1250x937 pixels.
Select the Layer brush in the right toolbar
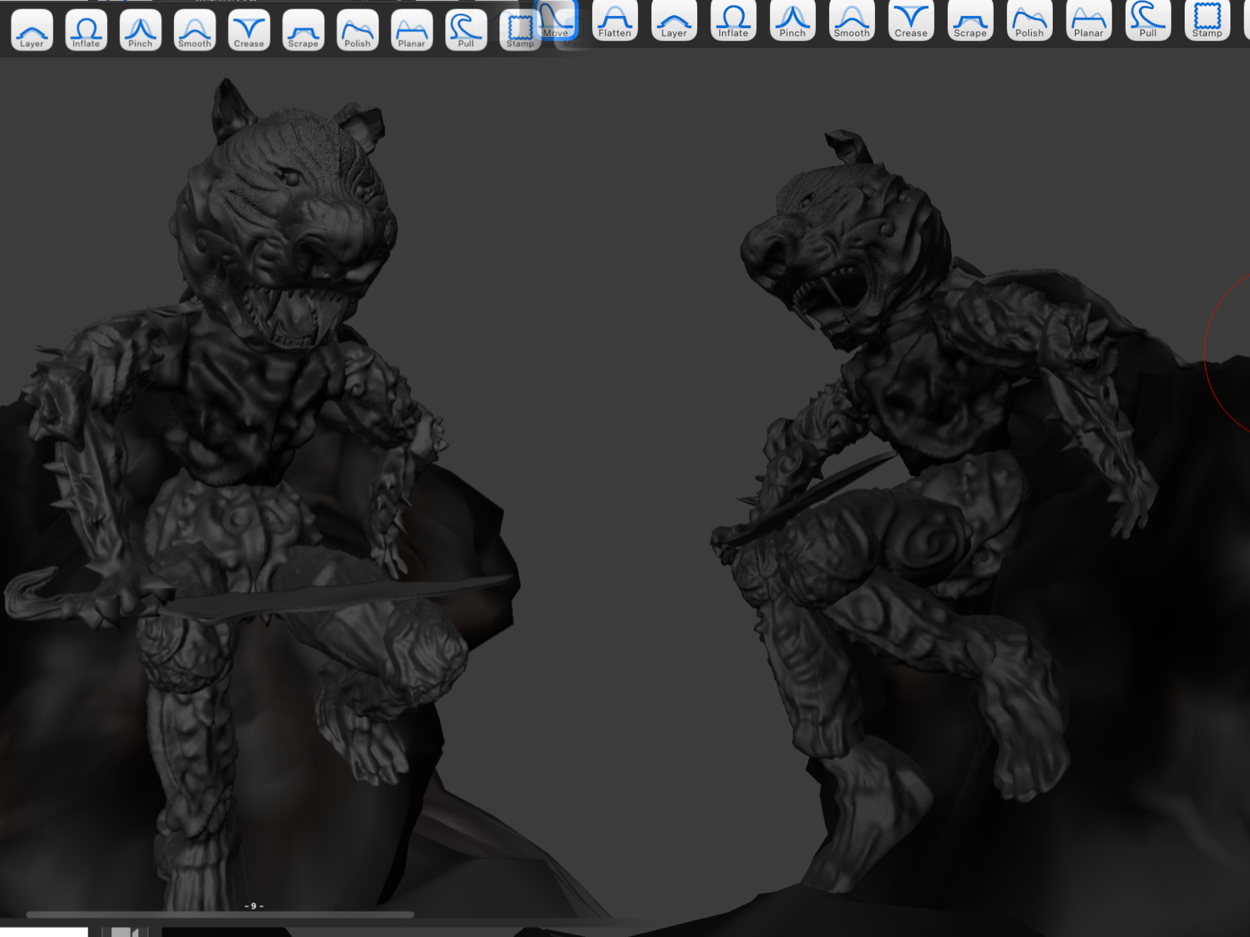pyautogui.click(x=674, y=20)
